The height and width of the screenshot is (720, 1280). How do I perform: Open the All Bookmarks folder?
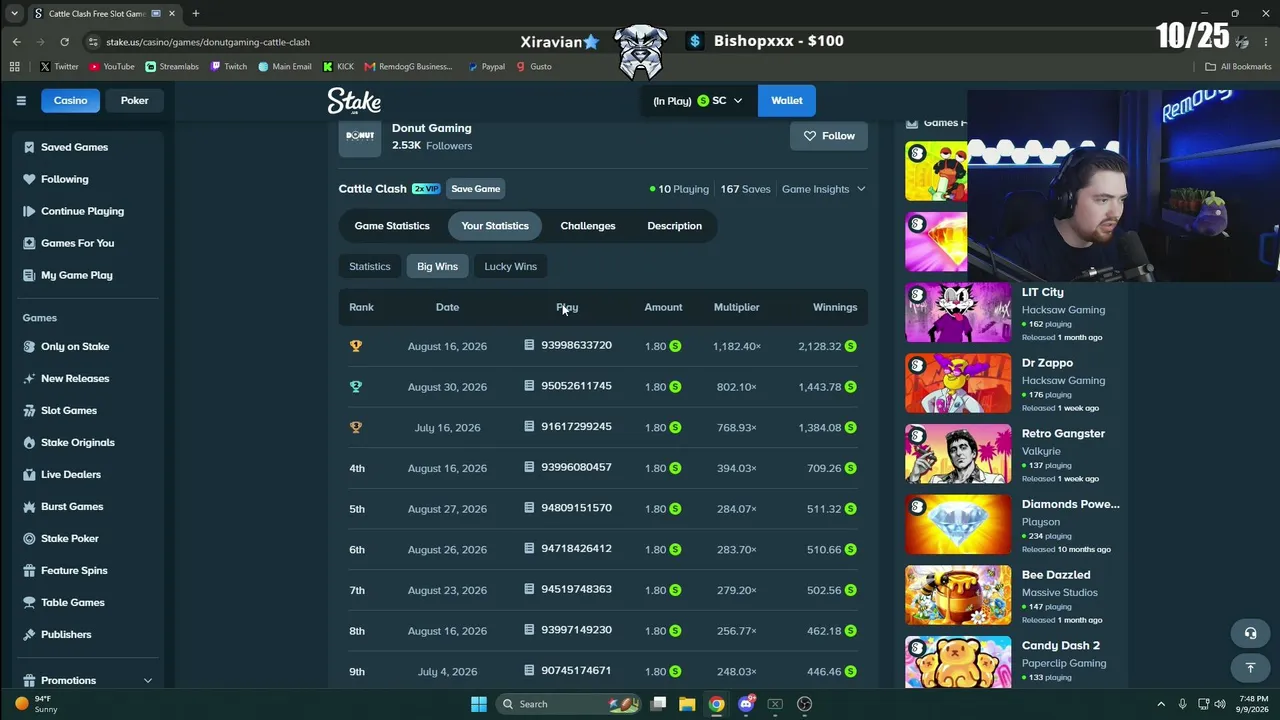(1238, 67)
